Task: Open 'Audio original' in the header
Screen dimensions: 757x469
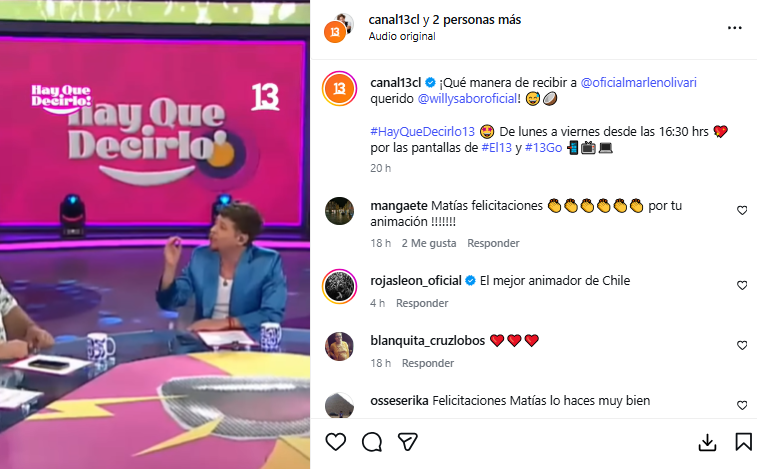Action: point(402,36)
